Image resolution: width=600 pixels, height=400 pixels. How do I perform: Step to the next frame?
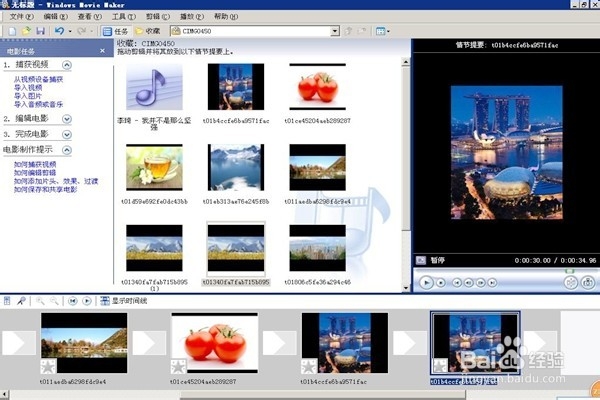coord(481,283)
